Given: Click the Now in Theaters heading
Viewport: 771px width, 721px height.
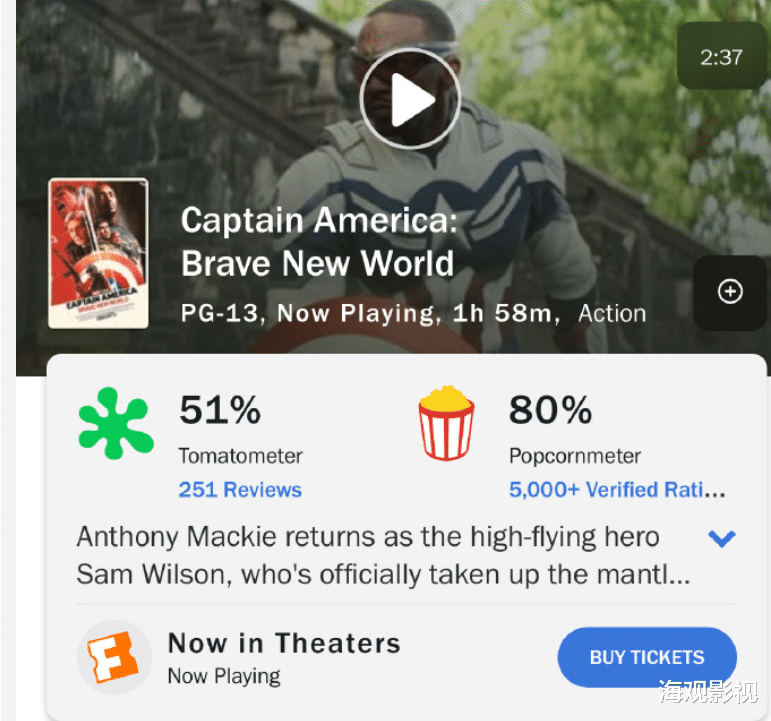Looking at the screenshot, I should [284, 643].
